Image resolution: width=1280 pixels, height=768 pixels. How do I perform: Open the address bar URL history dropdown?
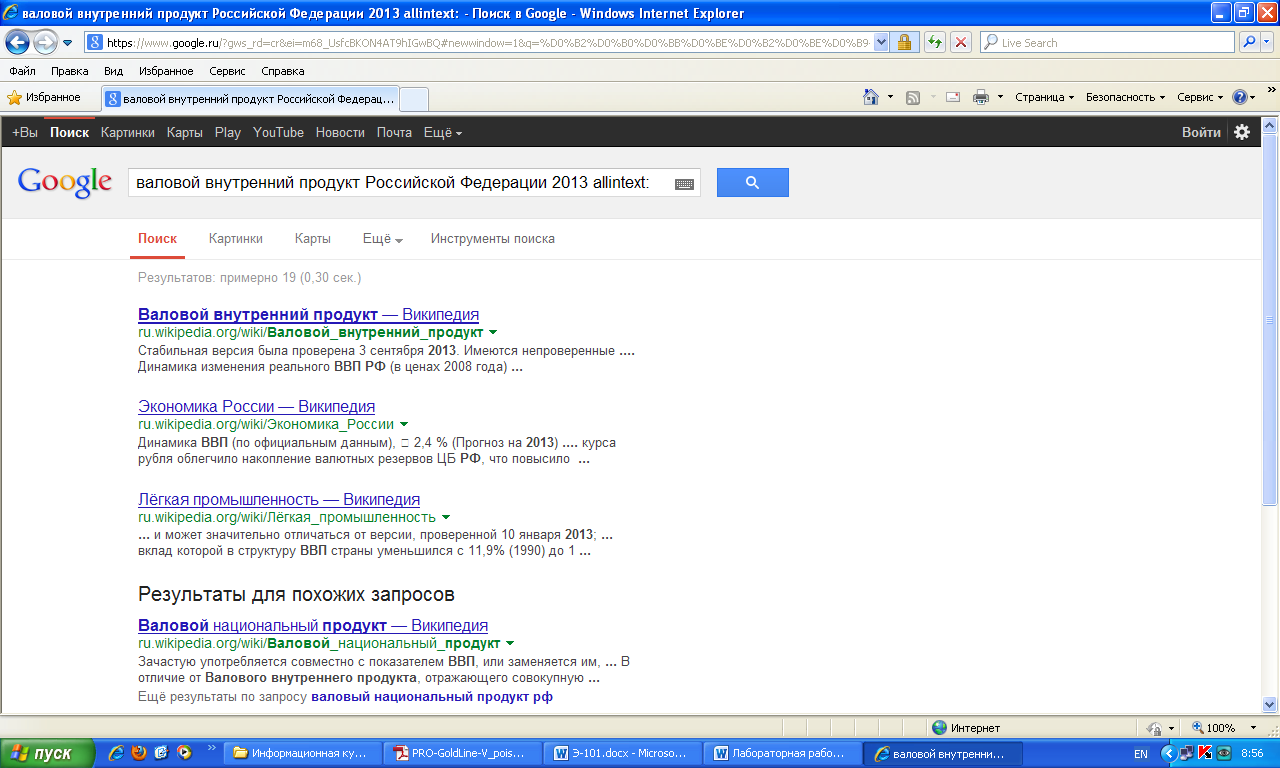click(881, 43)
